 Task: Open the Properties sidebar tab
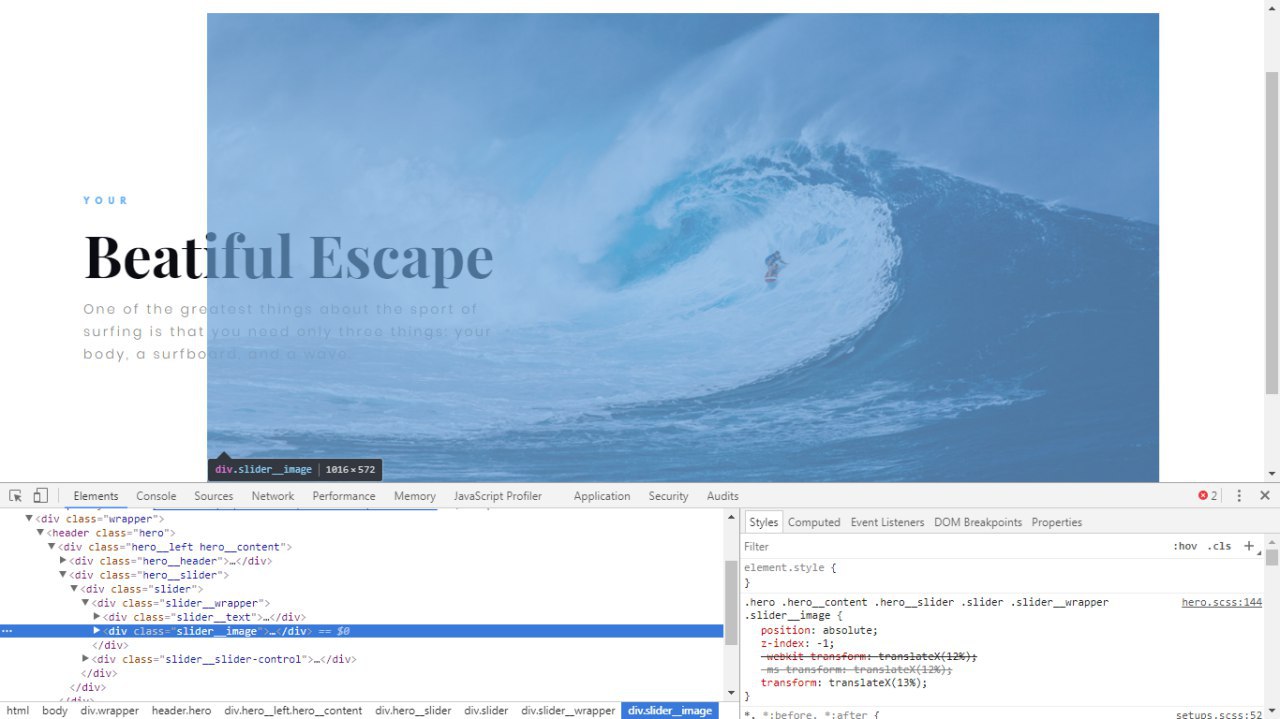pos(1057,522)
